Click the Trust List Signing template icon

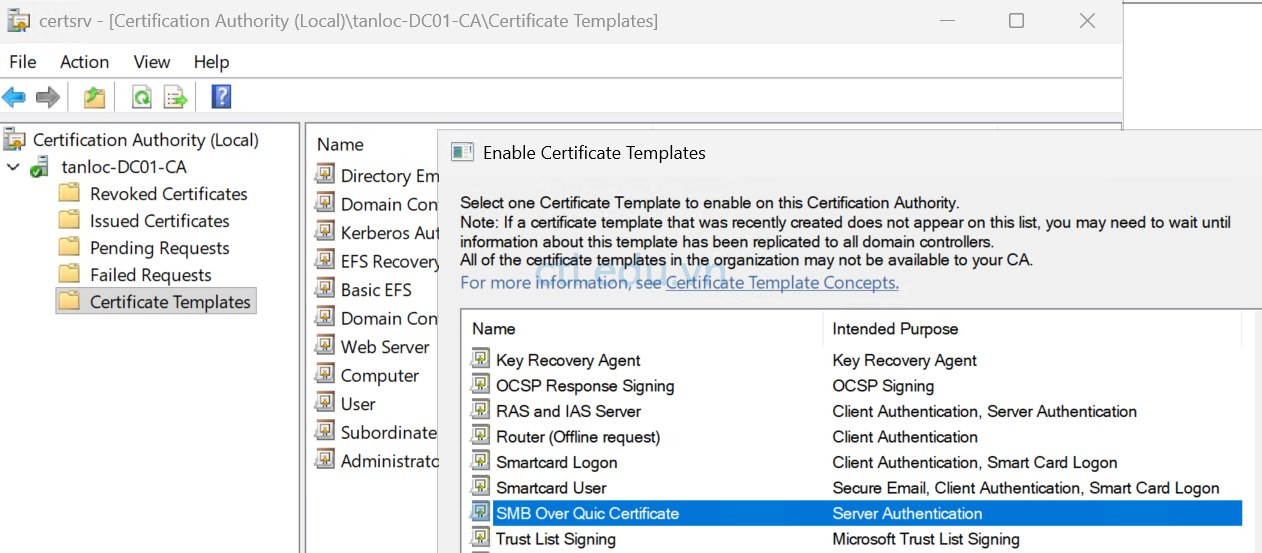481,538
